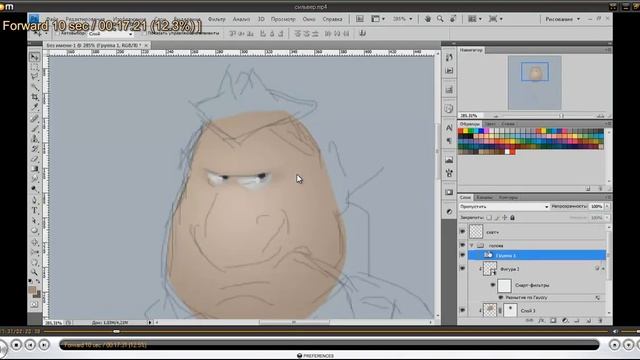The height and width of the screenshot is (360, 640).
Task: Click the Navigator preview thumbnail
Action: [x=535, y=83]
